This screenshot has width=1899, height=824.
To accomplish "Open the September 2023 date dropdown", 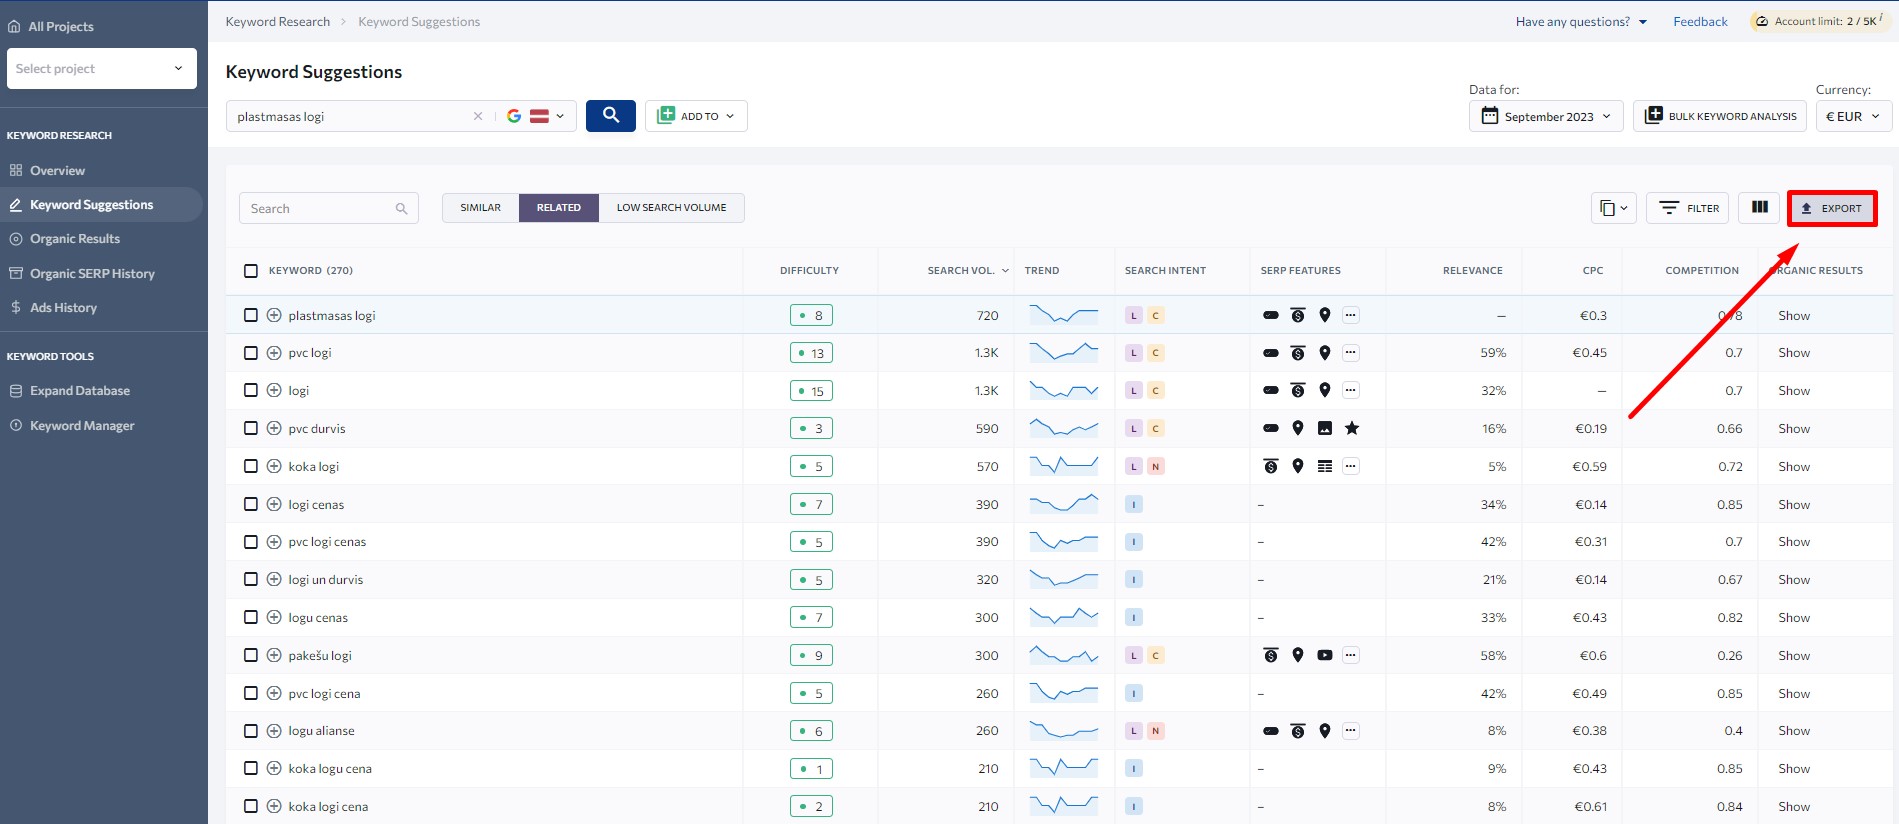I will point(1547,116).
